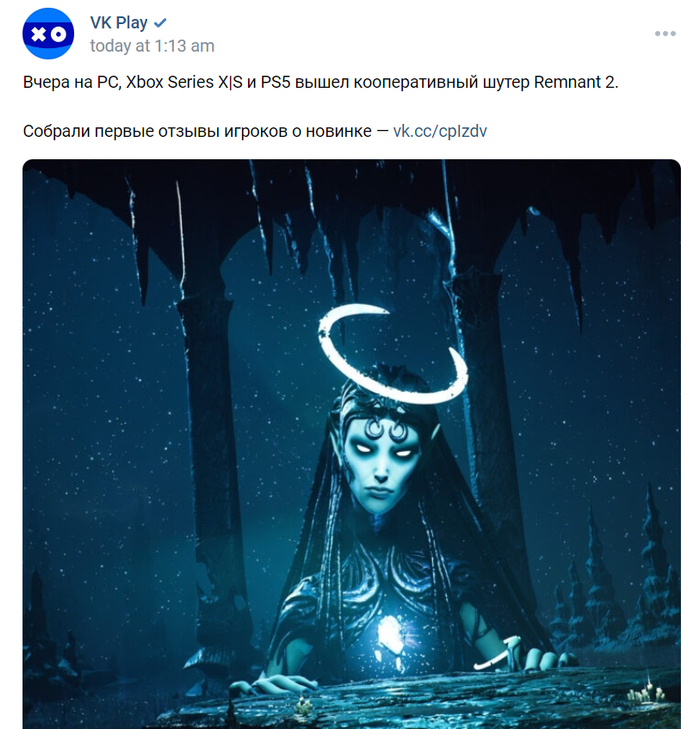Click the word 'Remnant 2' in post text
Screen dimensions: 700x729
tap(575, 82)
